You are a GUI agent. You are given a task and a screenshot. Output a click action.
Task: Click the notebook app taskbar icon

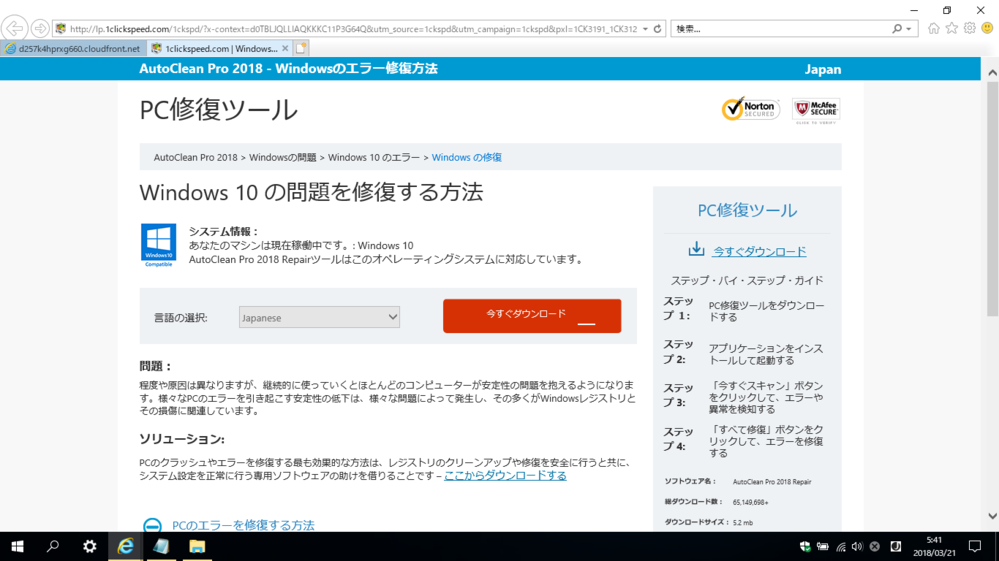(161, 546)
